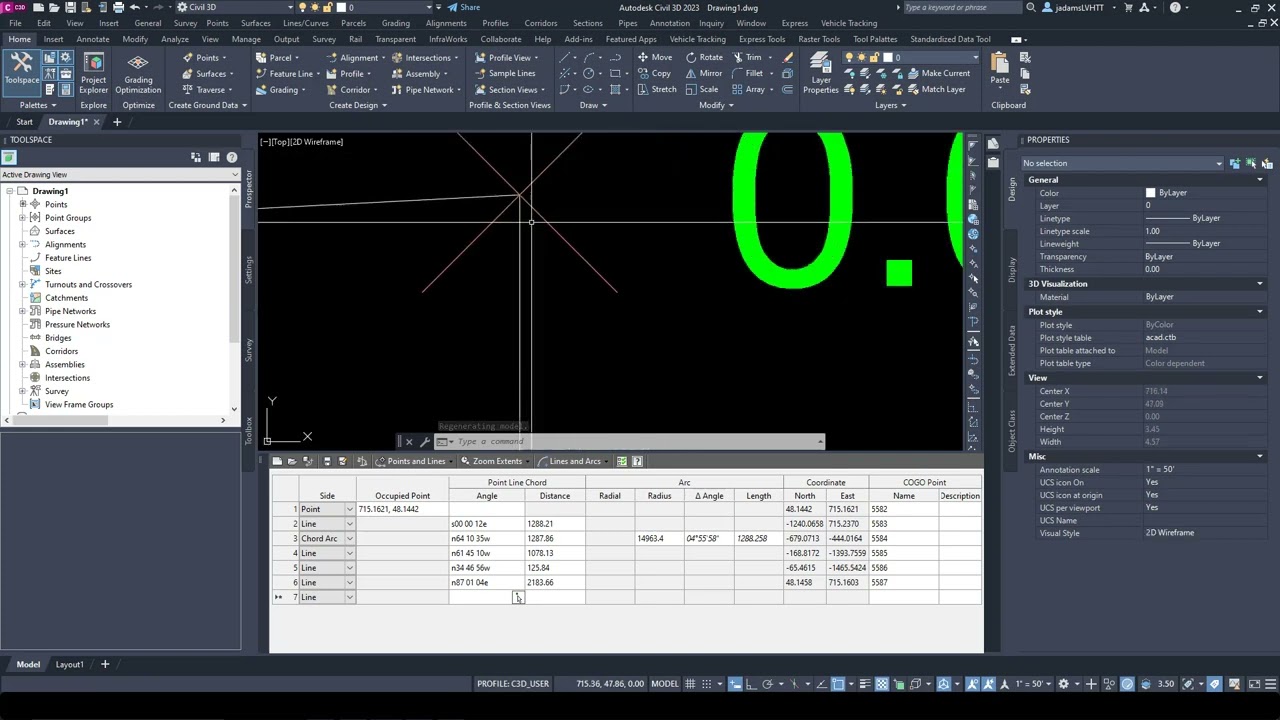Click Make Current layer tool
1280x720 pixels.
click(x=937, y=73)
